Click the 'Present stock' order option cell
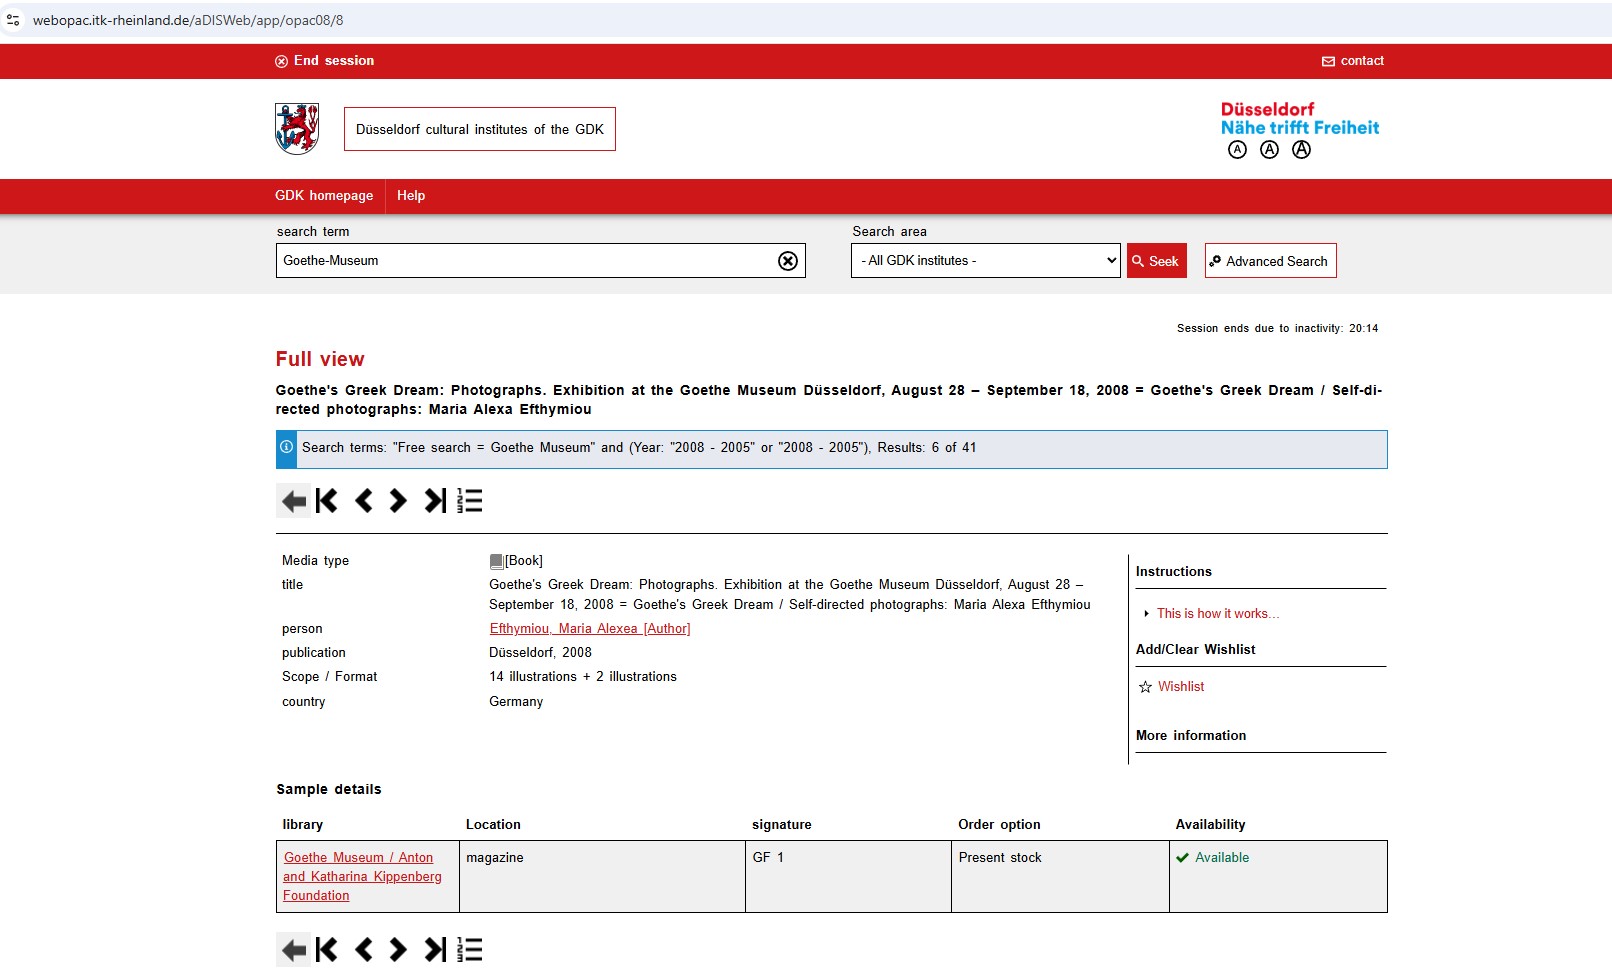This screenshot has height=968, width=1612. 1060,877
